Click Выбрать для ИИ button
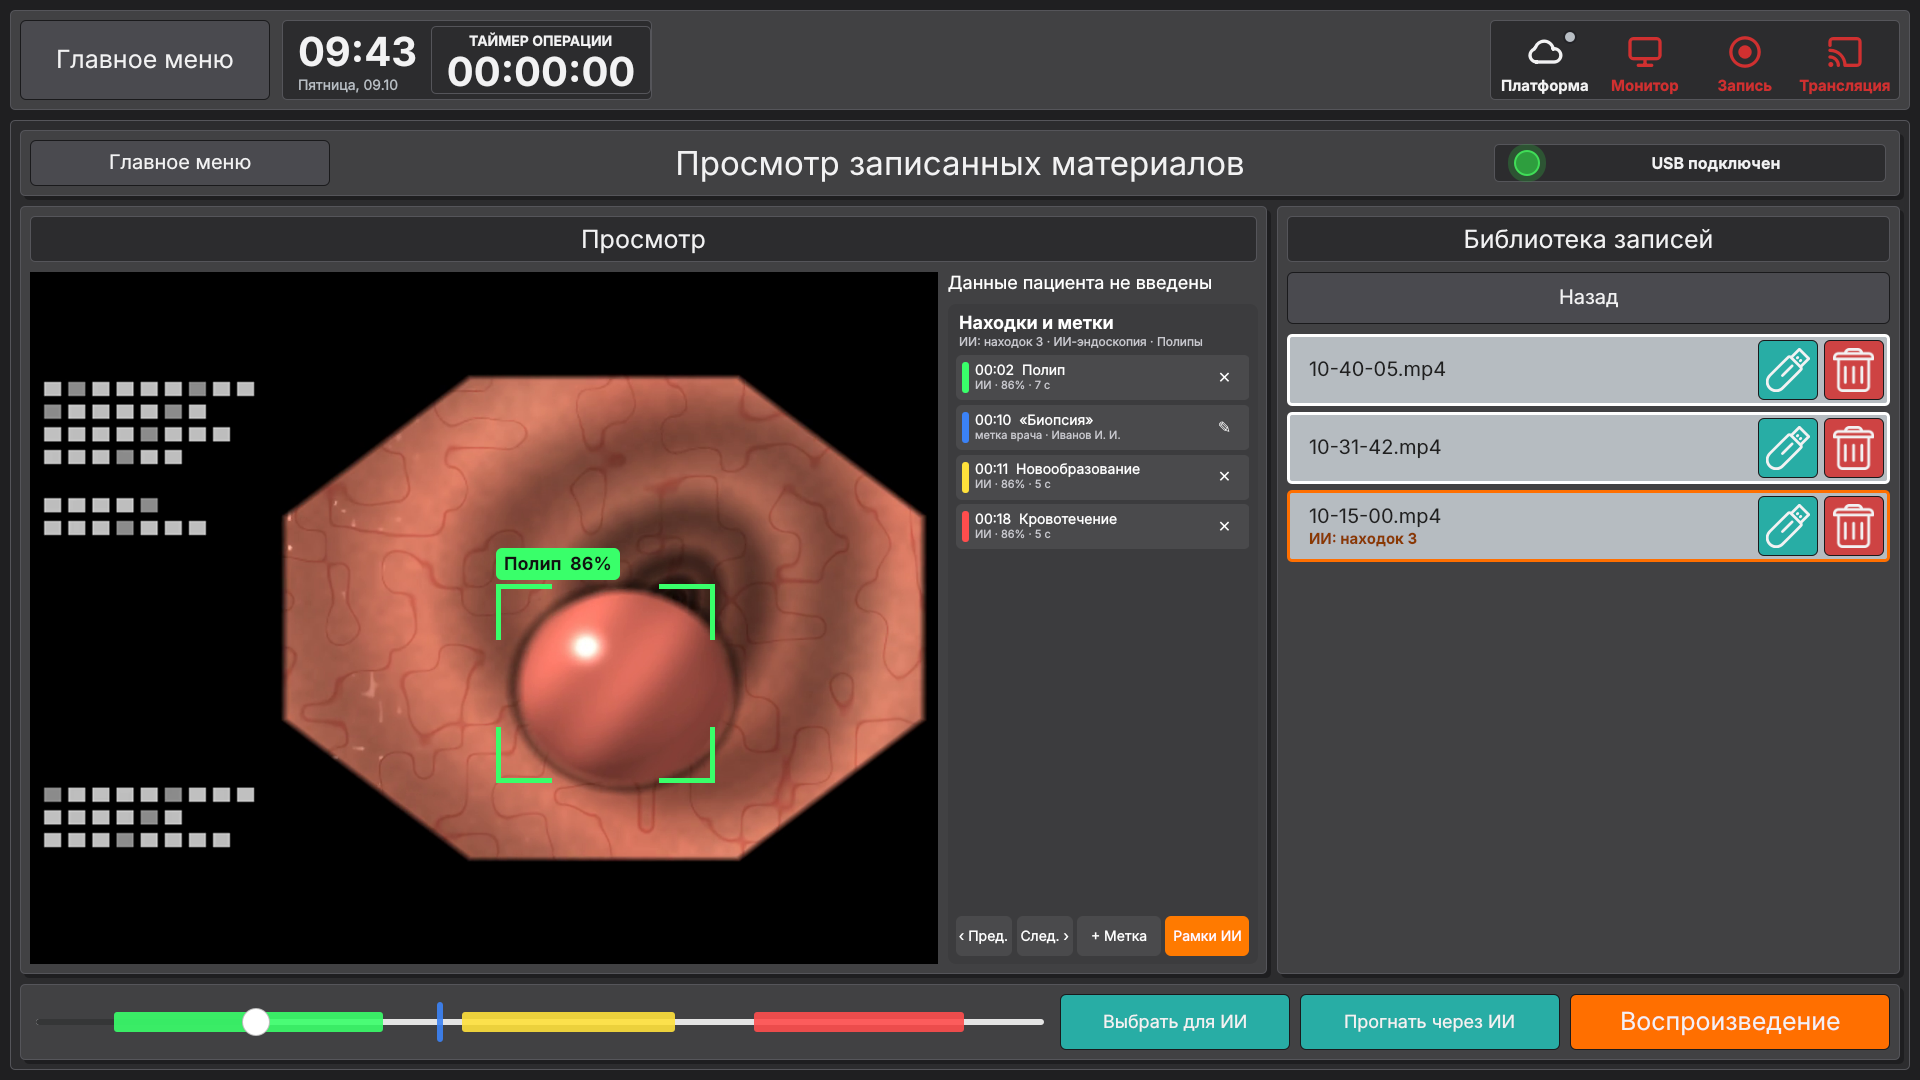This screenshot has height=1080, width=1920. (x=1174, y=1022)
